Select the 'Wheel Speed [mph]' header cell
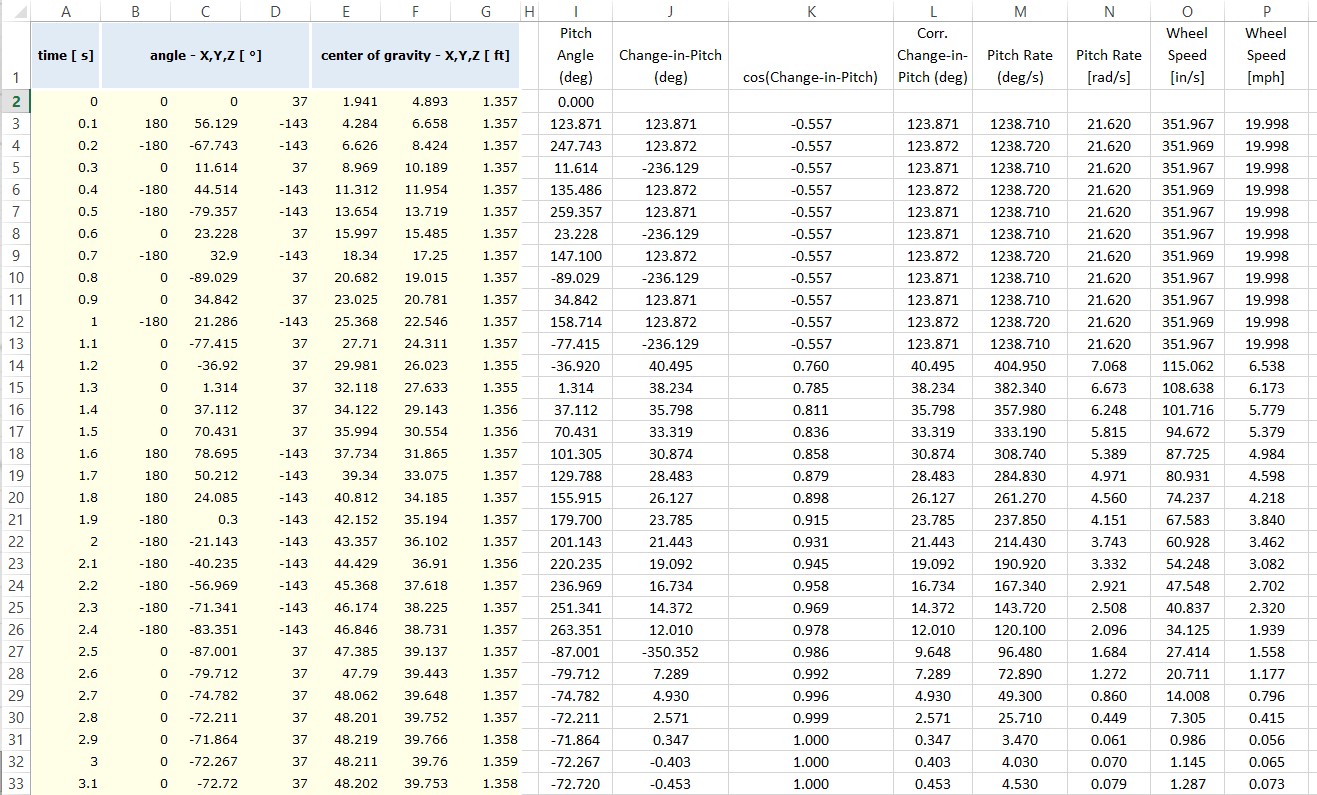The width and height of the screenshot is (1317, 795). pos(1265,55)
